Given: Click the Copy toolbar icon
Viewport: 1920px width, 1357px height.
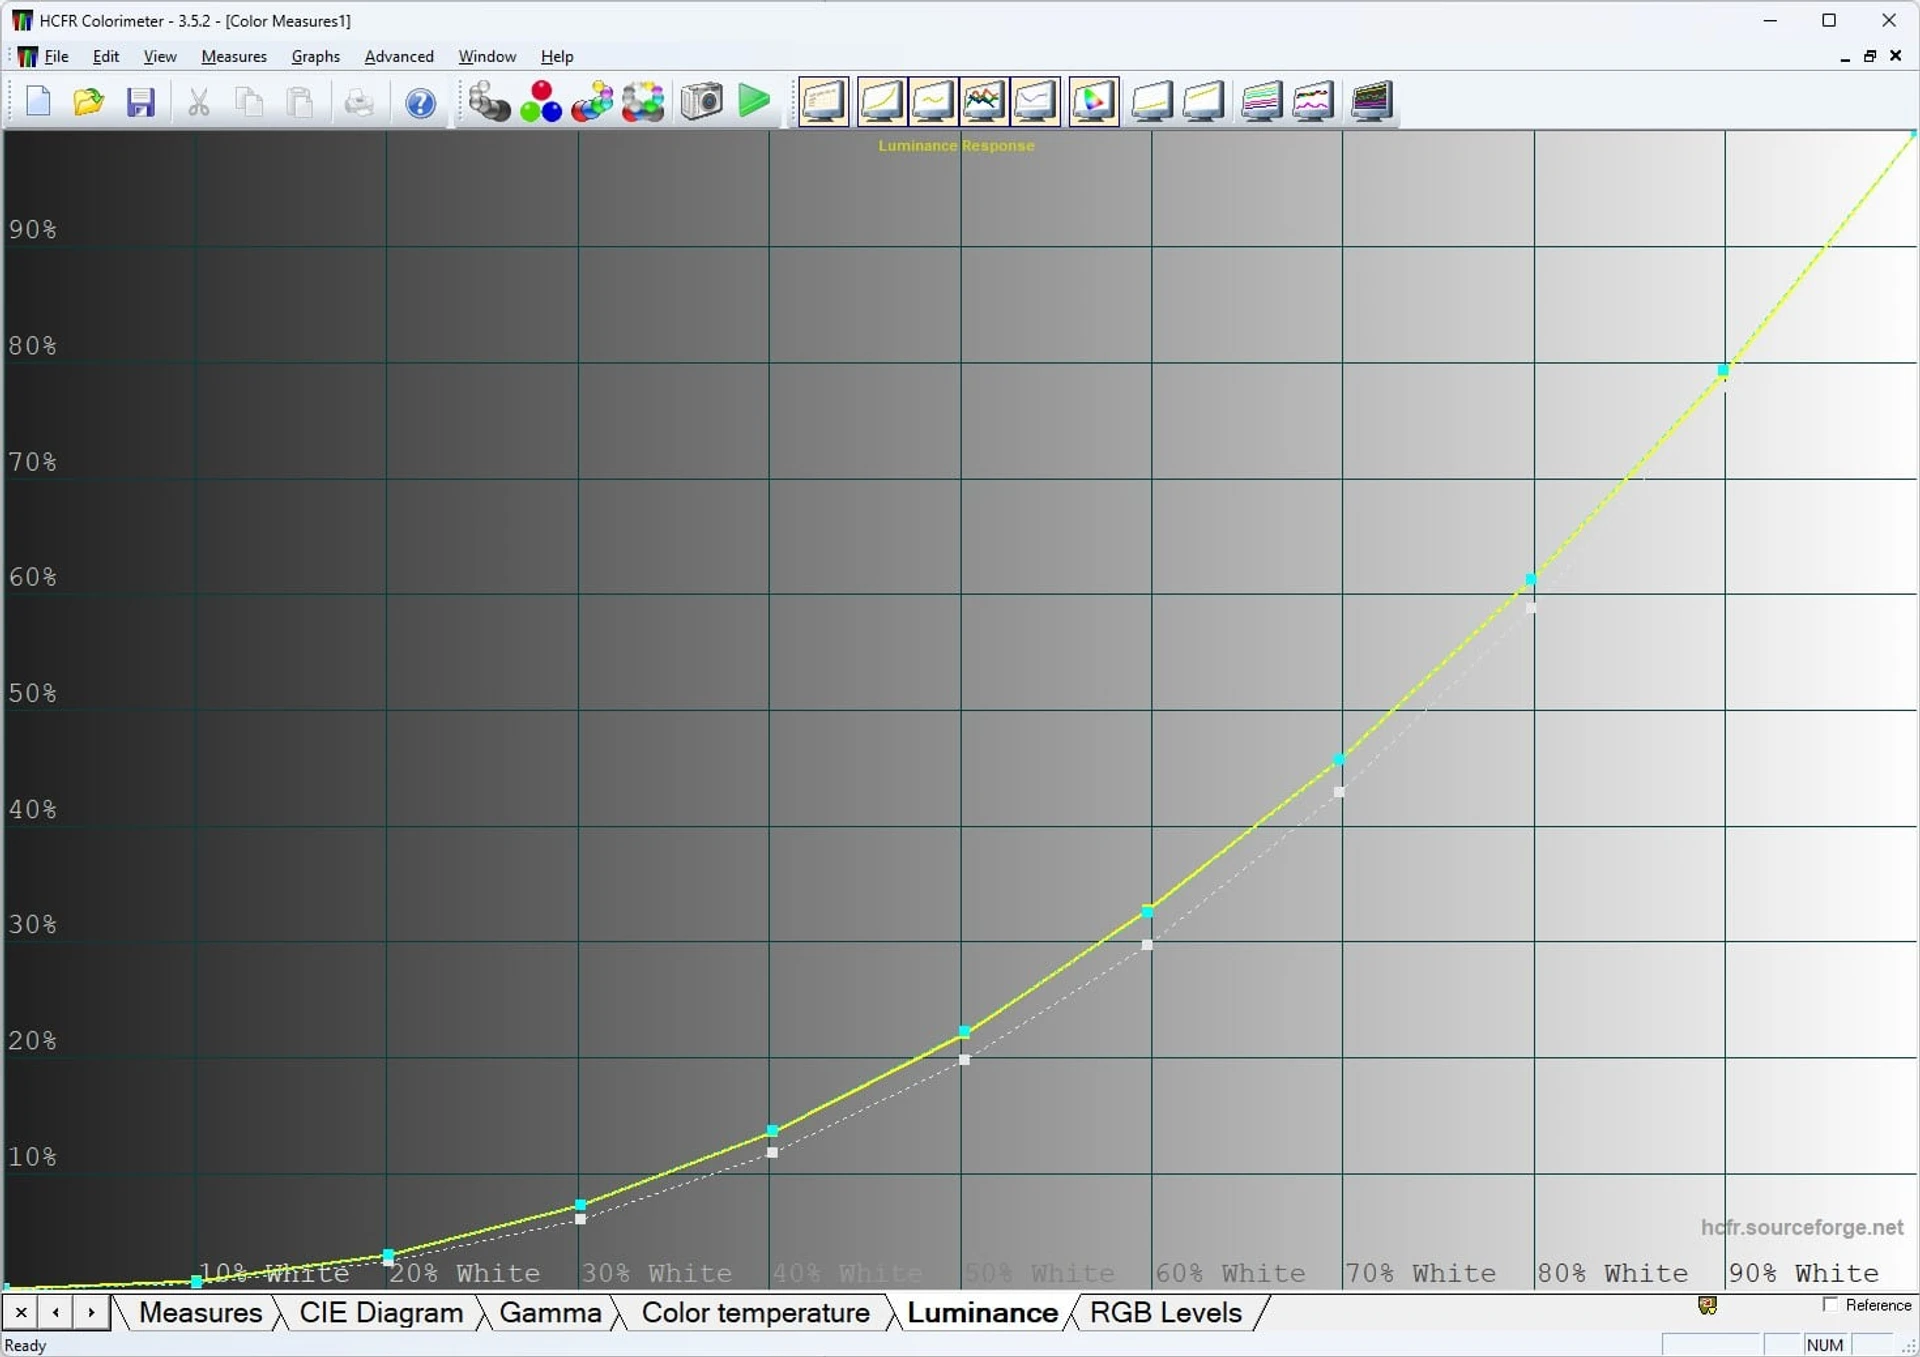Looking at the screenshot, I should 249,102.
